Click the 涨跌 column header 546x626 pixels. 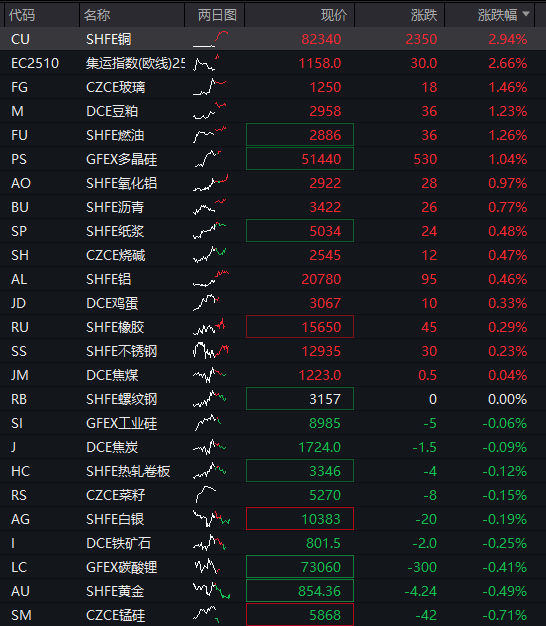(424, 15)
